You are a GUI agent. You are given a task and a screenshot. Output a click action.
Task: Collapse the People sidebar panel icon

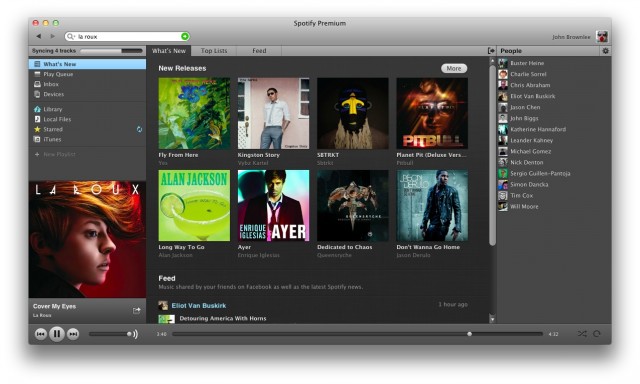click(x=491, y=51)
